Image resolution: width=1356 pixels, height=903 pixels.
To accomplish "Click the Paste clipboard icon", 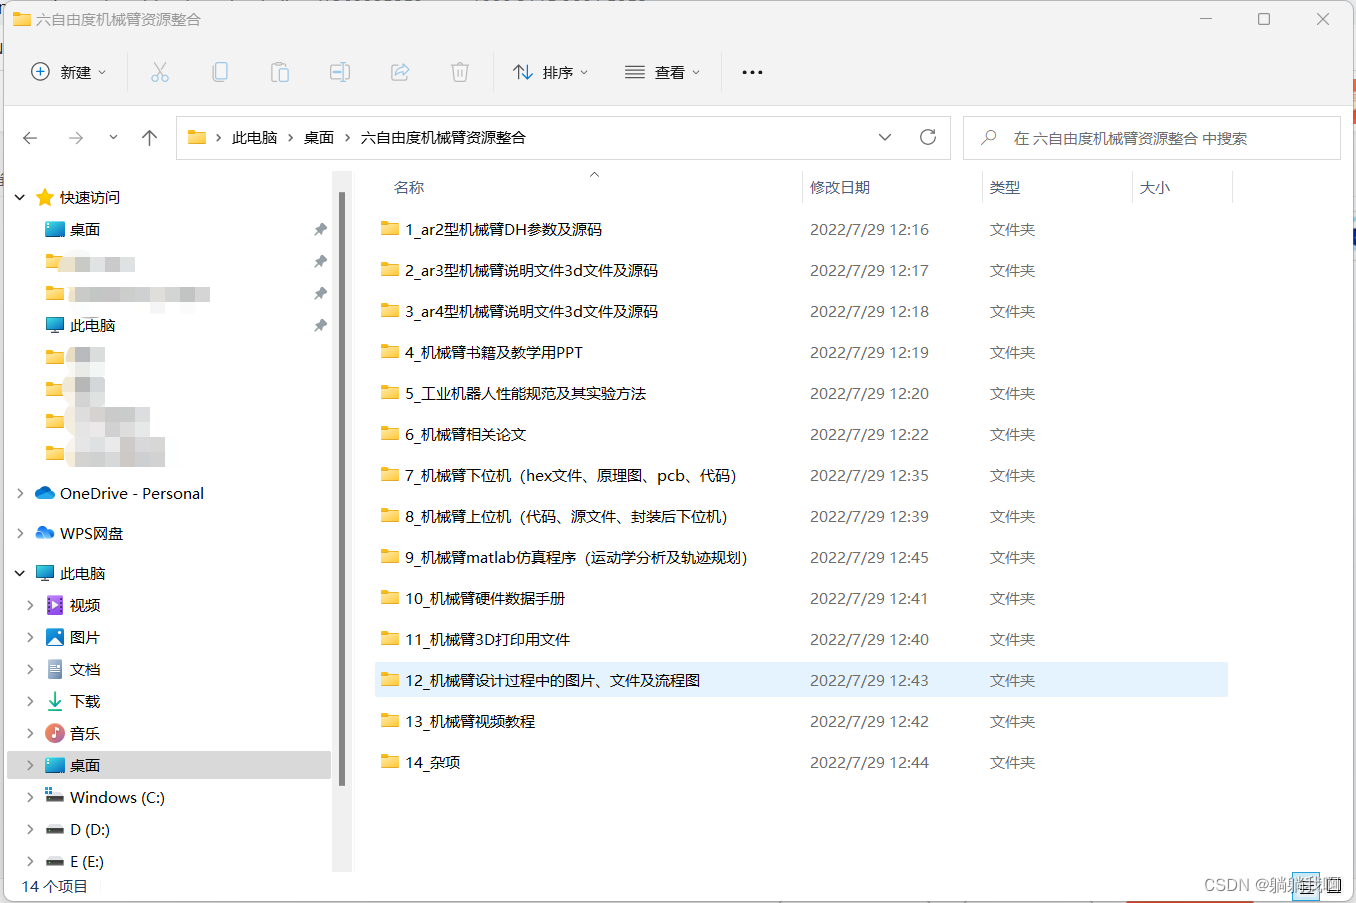I will [280, 72].
